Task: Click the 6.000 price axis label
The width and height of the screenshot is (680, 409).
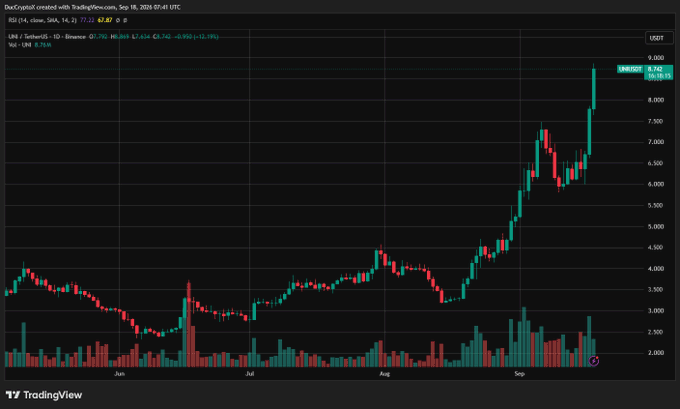Action: tap(656, 184)
